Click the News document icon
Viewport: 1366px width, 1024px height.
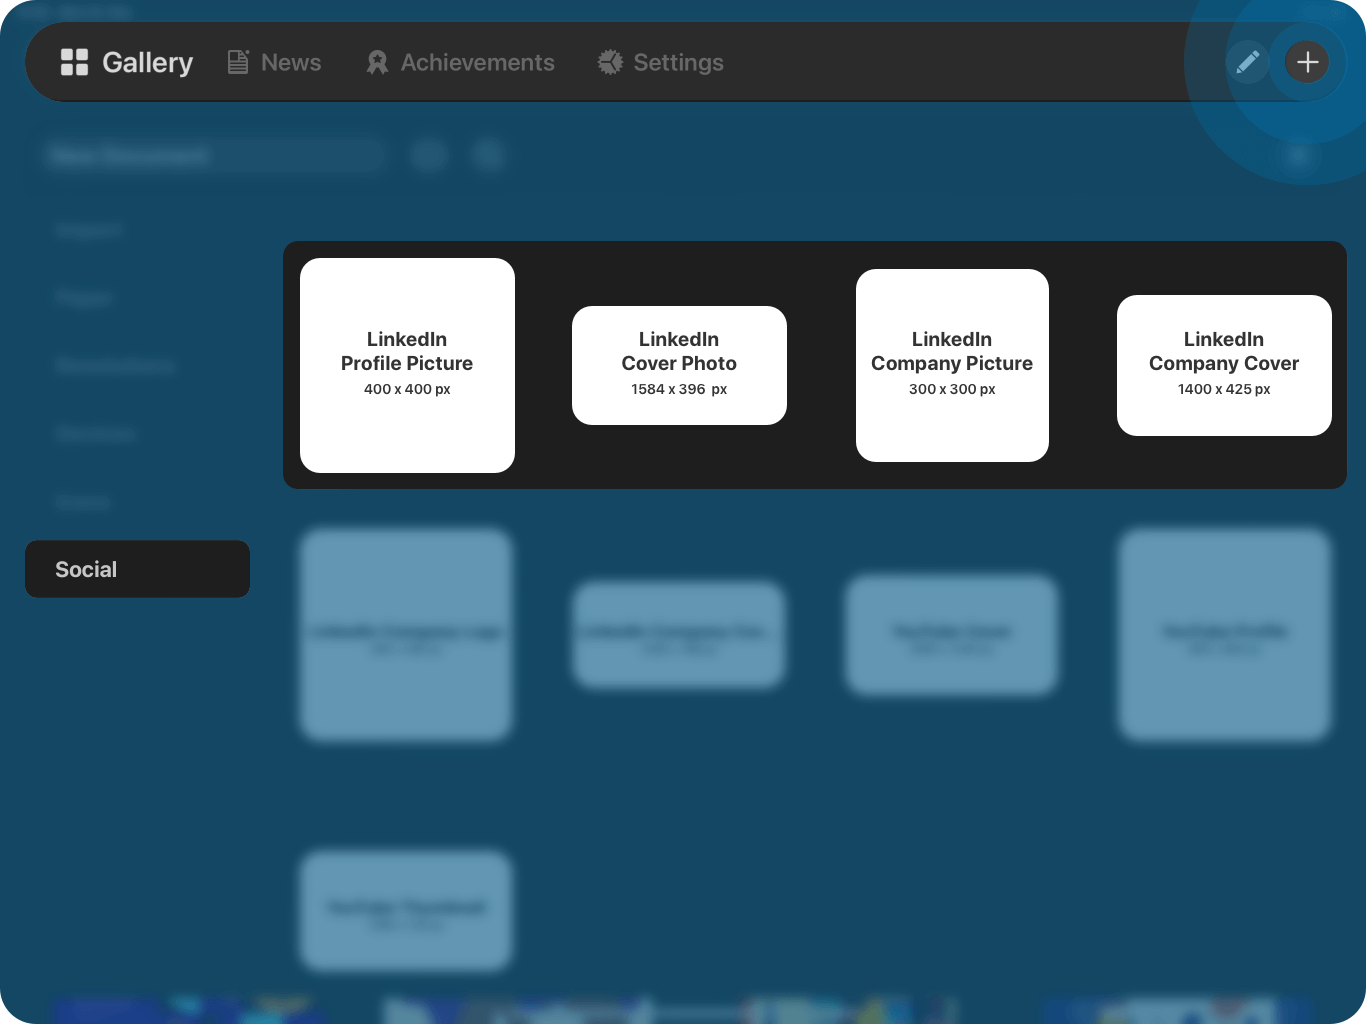[x=238, y=62]
